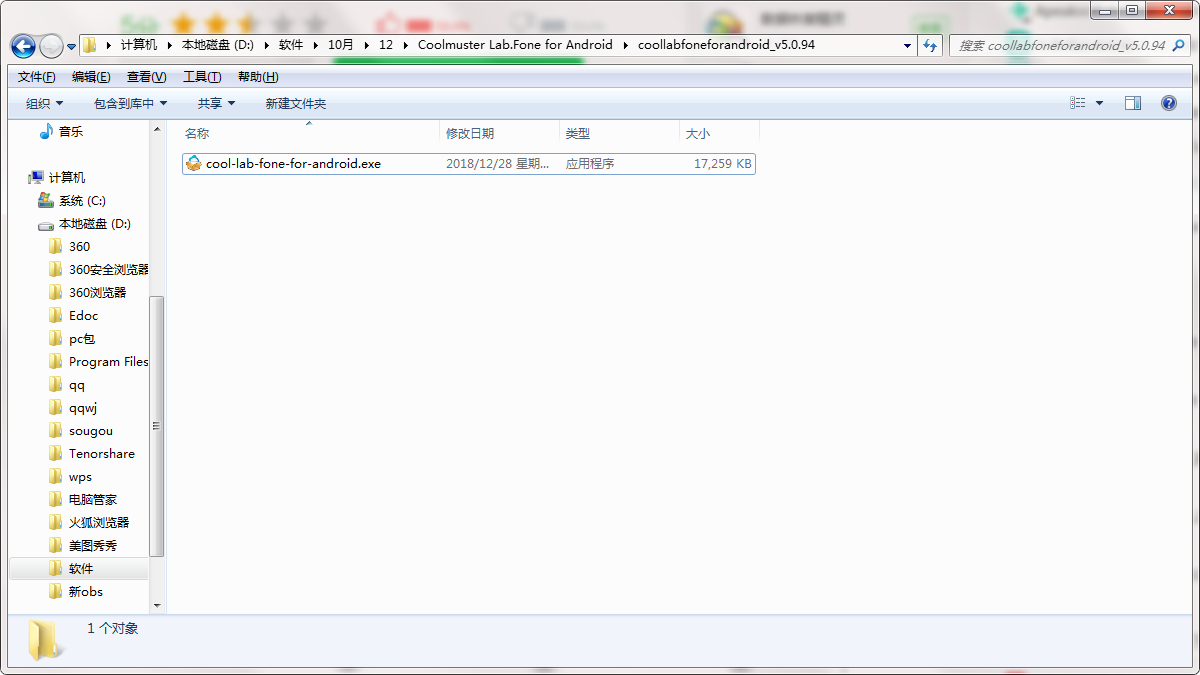The image size is (1200, 675).
Task: Click the 应用程序 type cell
Action: pyautogui.click(x=590, y=163)
